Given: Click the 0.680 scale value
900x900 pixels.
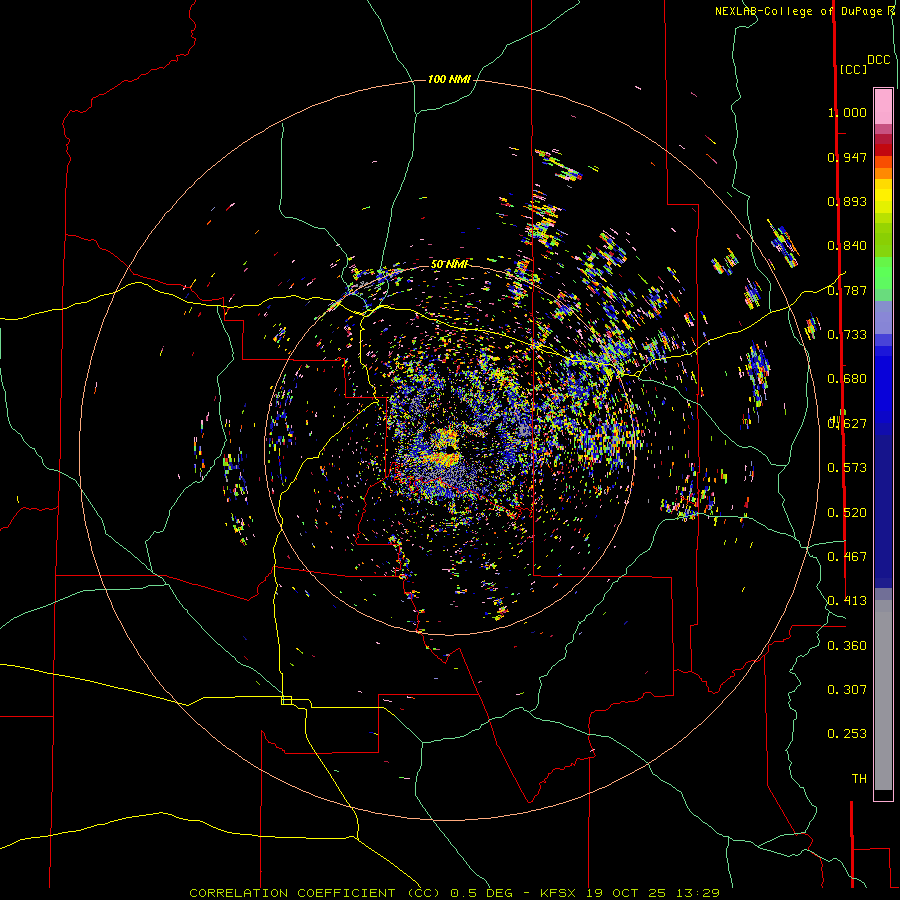Looking at the screenshot, I should (847, 379).
